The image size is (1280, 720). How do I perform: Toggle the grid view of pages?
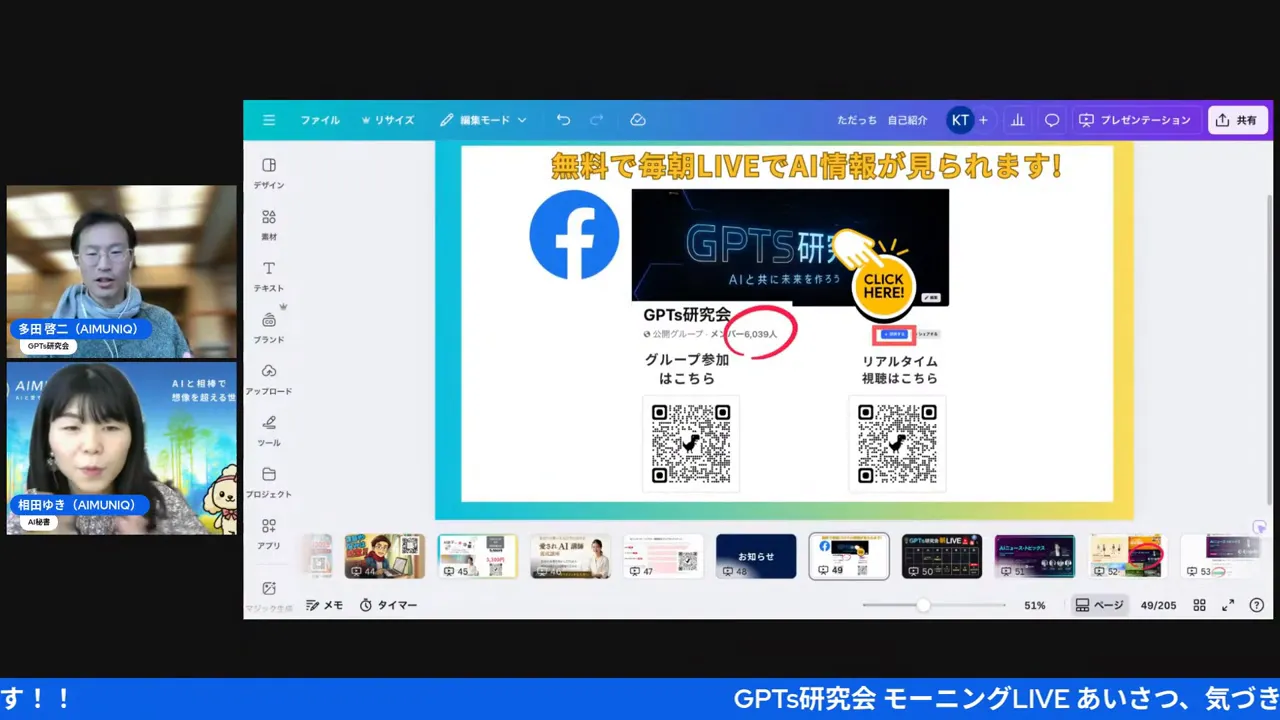pos(1199,604)
